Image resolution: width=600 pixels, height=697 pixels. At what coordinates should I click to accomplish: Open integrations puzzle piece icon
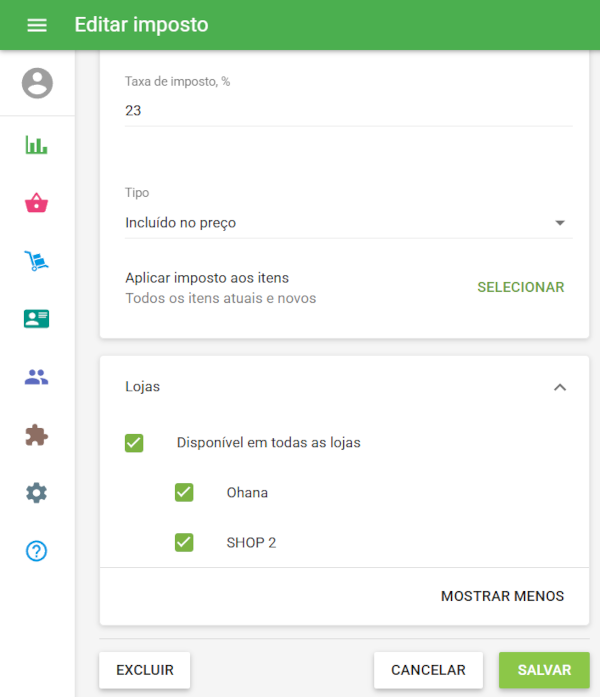point(37,435)
